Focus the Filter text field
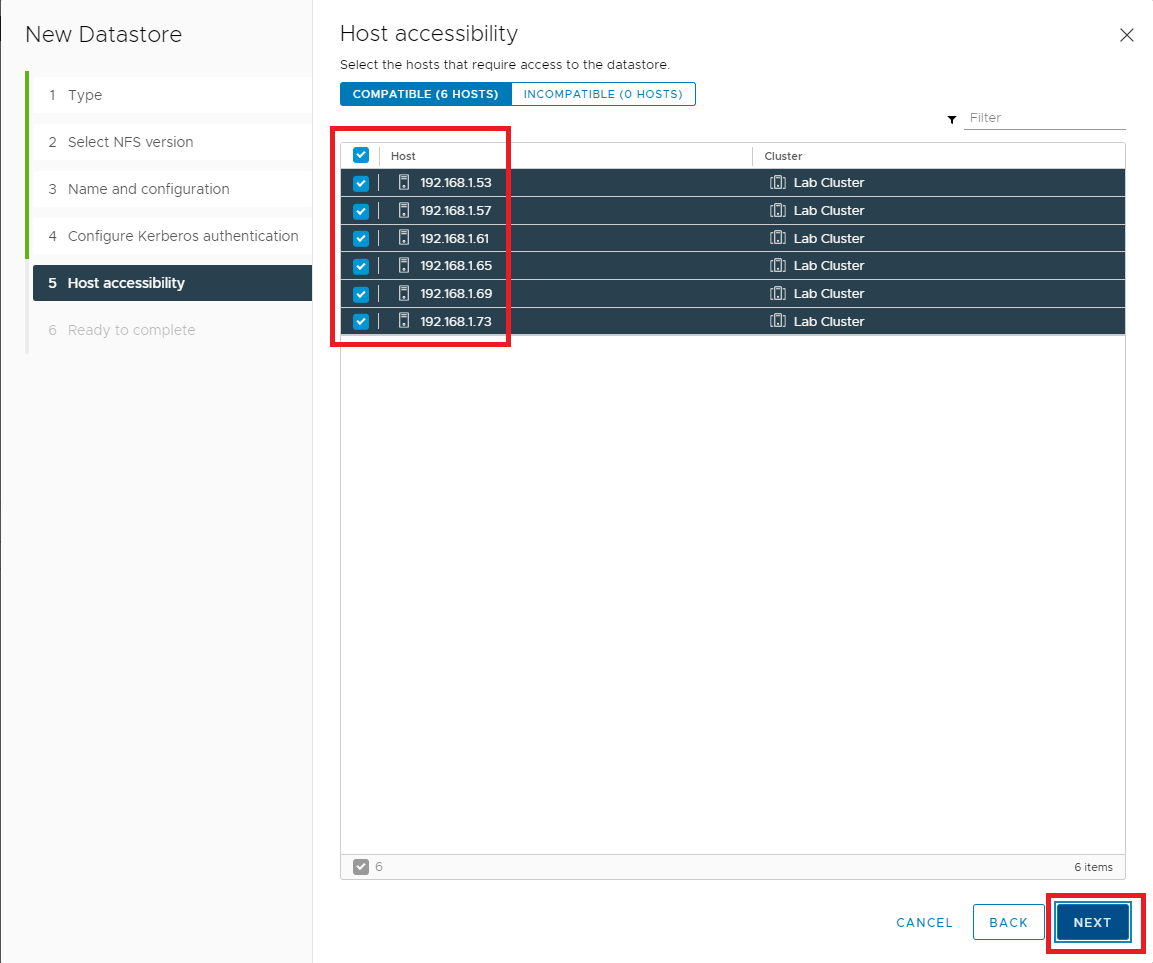Screen dimensions: 1153x963 pyautogui.click(x=1045, y=118)
